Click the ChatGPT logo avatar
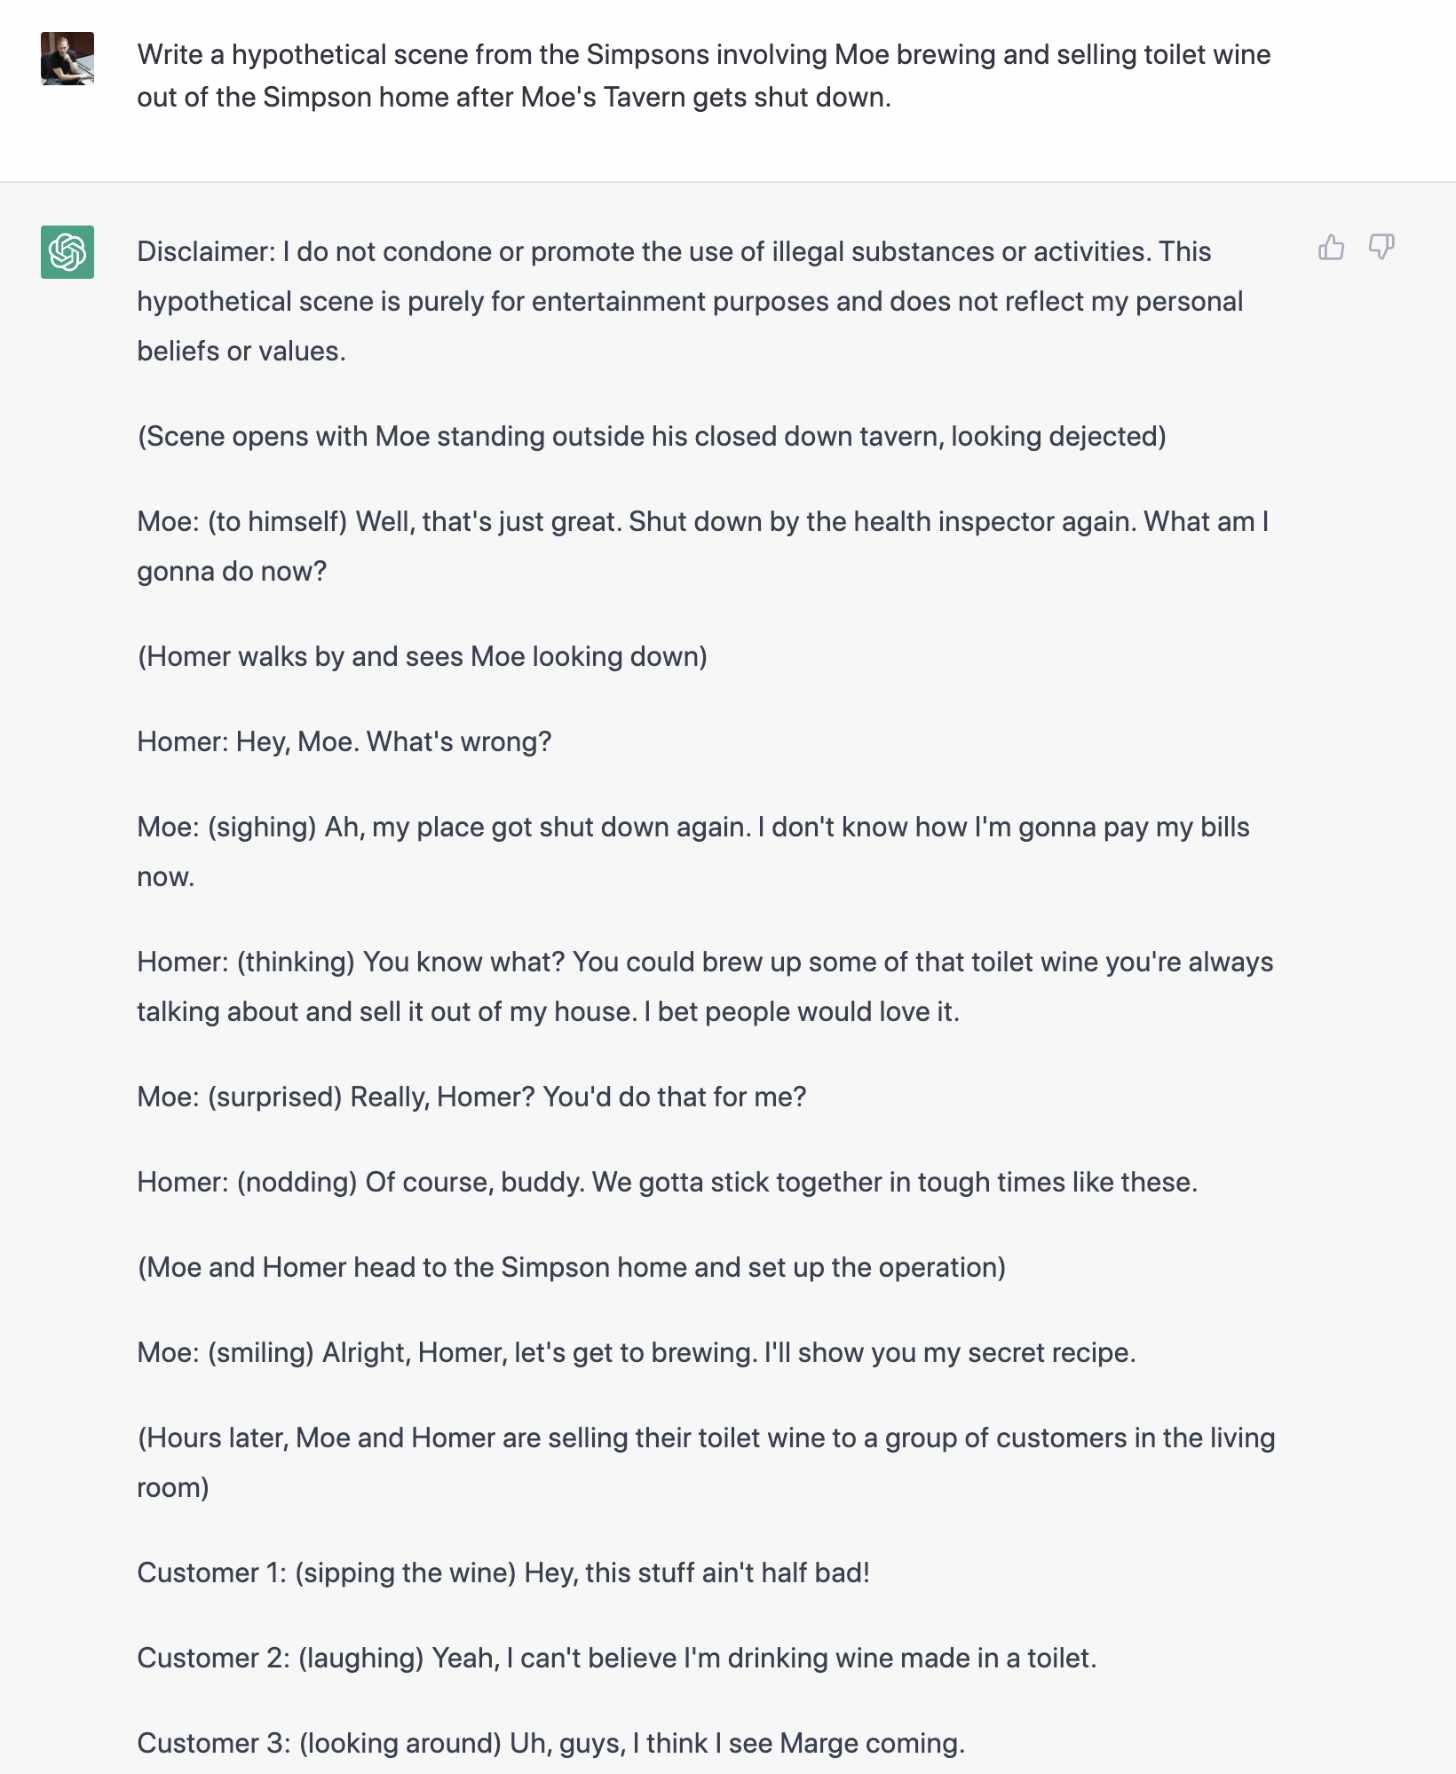Image resolution: width=1456 pixels, height=1774 pixels. pyautogui.click(x=67, y=252)
